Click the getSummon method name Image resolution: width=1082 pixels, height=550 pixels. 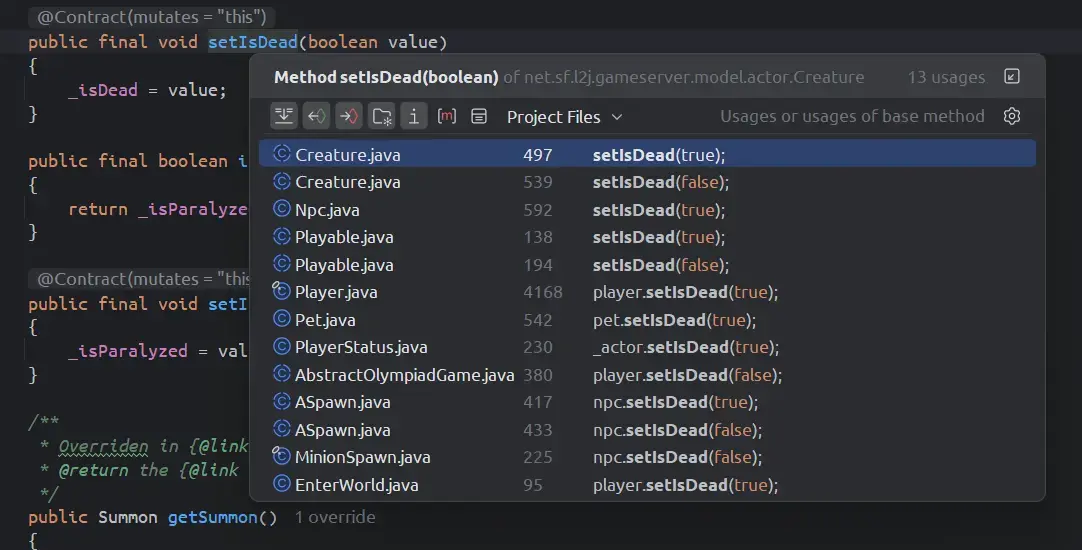[x=213, y=517]
